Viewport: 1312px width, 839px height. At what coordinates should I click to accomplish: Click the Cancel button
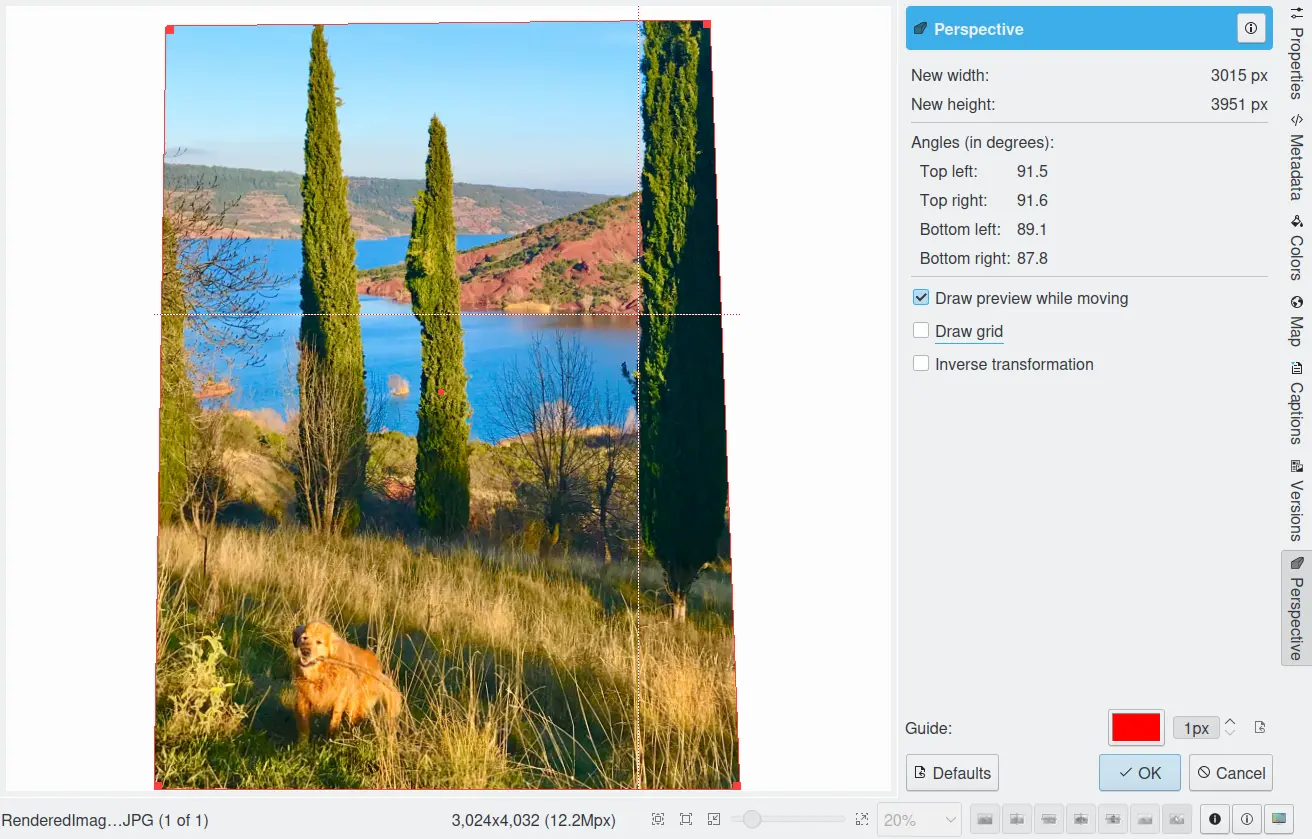tap(1230, 773)
